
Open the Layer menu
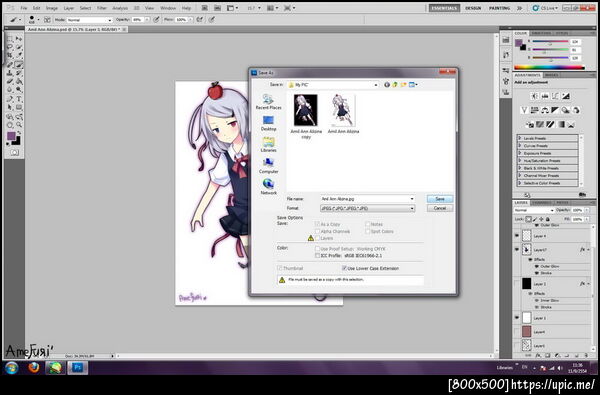[x=68, y=8]
